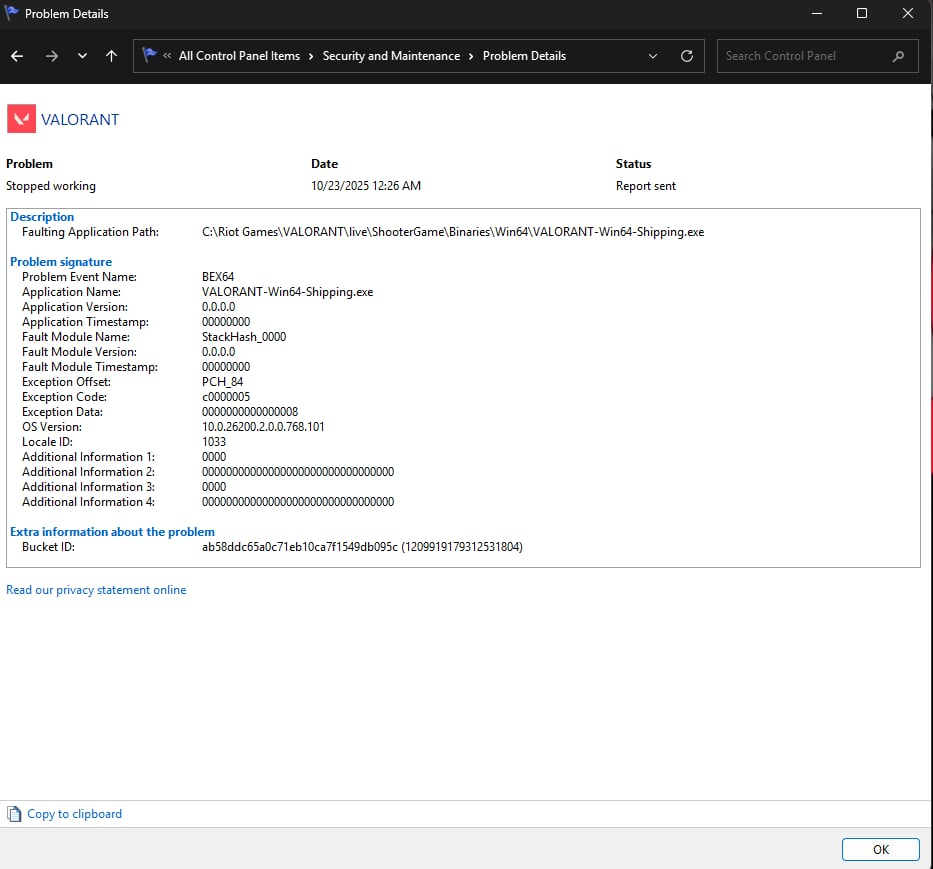Go back using the back arrow

[x=17, y=56]
